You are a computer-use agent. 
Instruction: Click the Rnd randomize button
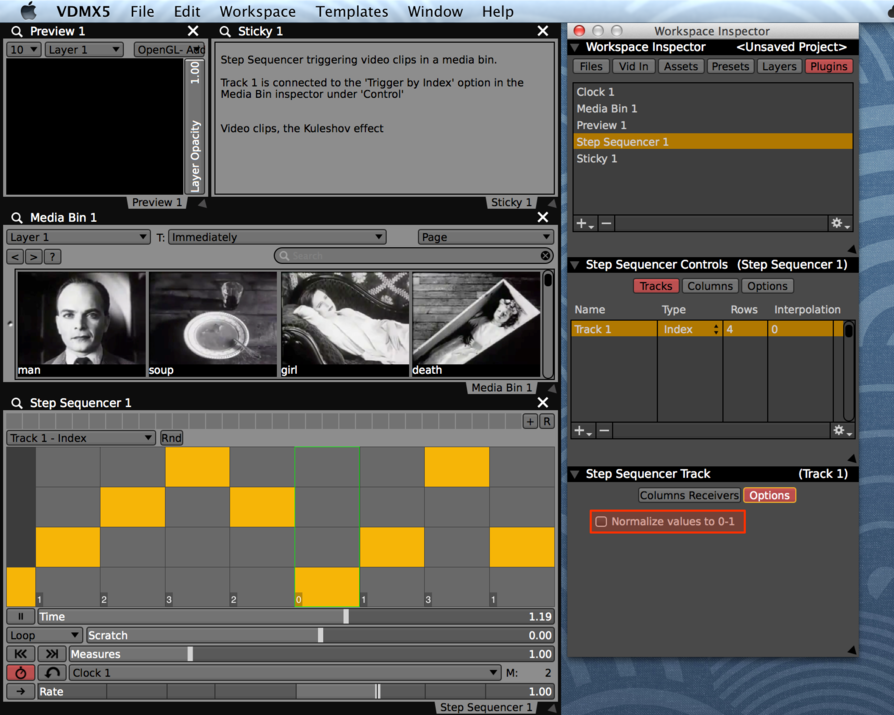tap(171, 438)
